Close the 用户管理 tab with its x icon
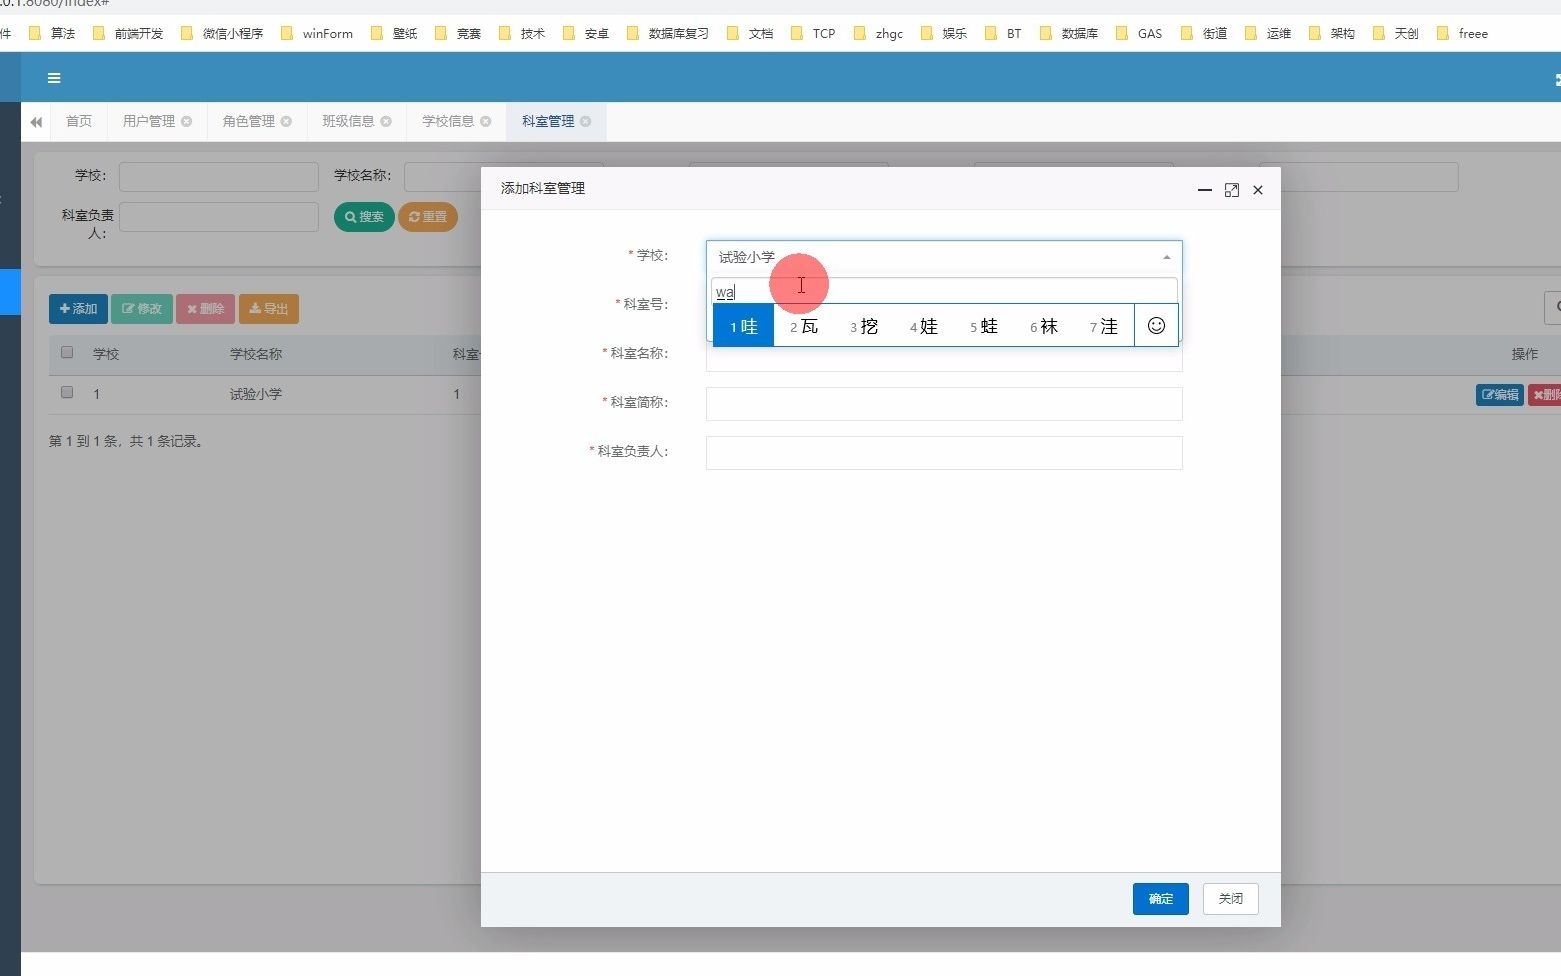Image resolution: width=1561 pixels, height=976 pixels. 186,121
